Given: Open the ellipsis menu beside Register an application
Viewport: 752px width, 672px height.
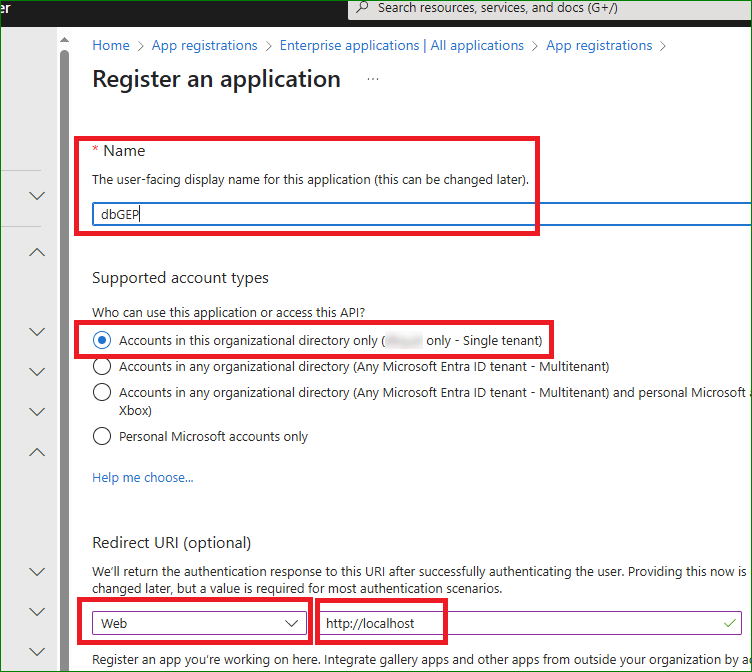Looking at the screenshot, I should pyautogui.click(x=373, y=79).
